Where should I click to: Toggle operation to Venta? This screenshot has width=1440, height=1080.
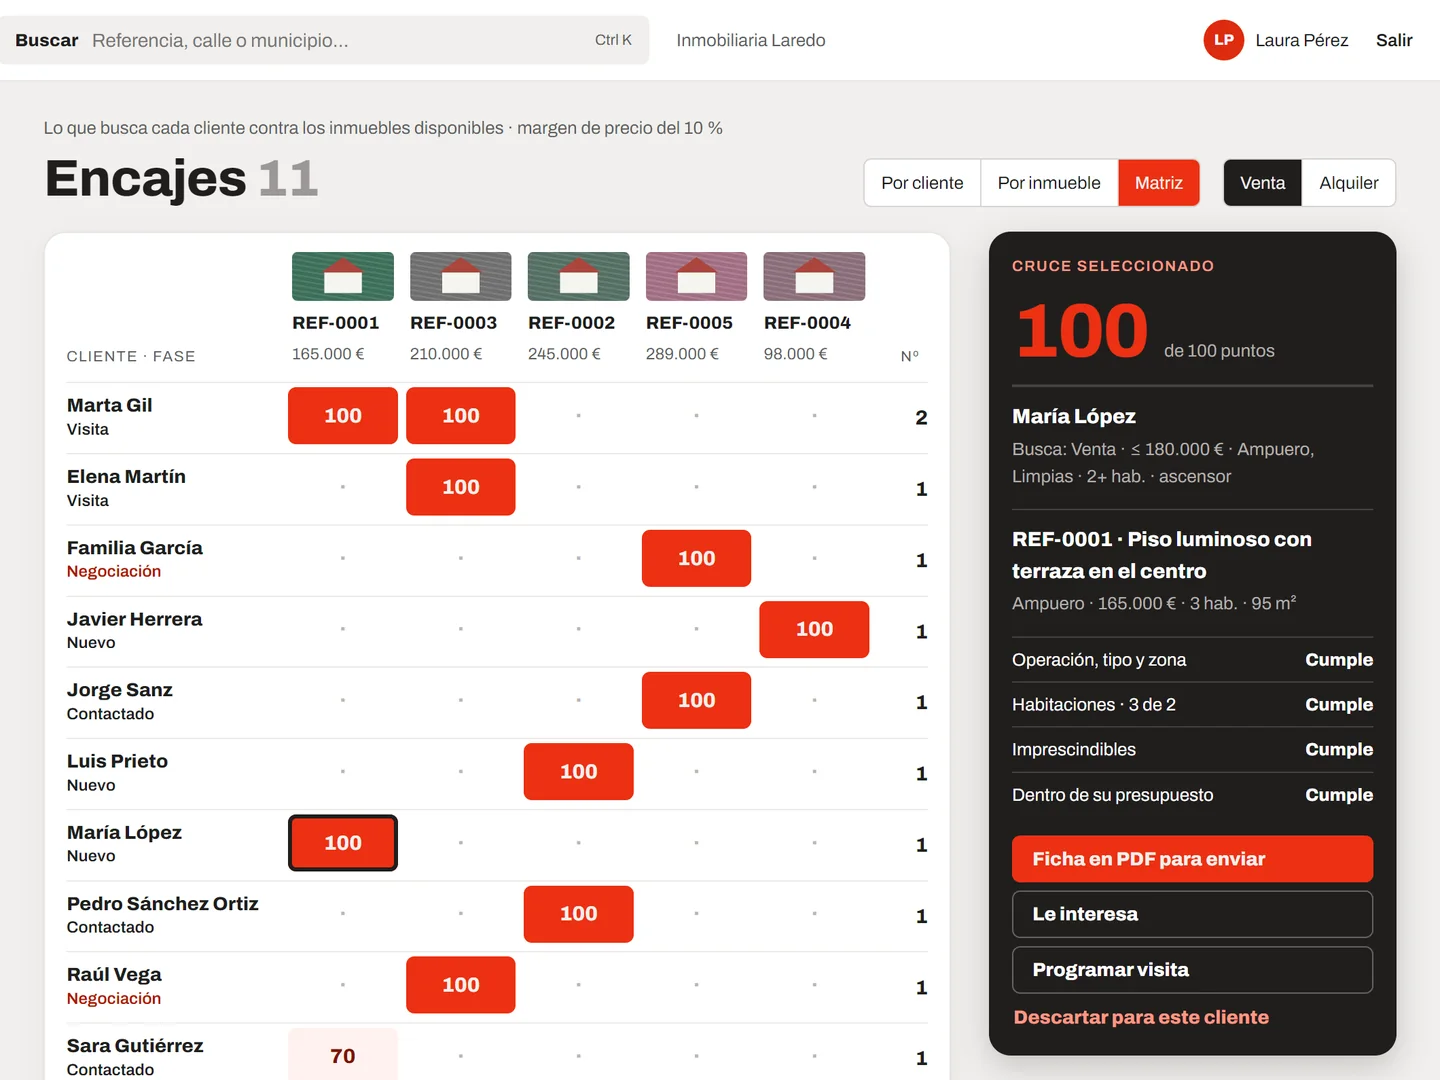pos(1262,183)
